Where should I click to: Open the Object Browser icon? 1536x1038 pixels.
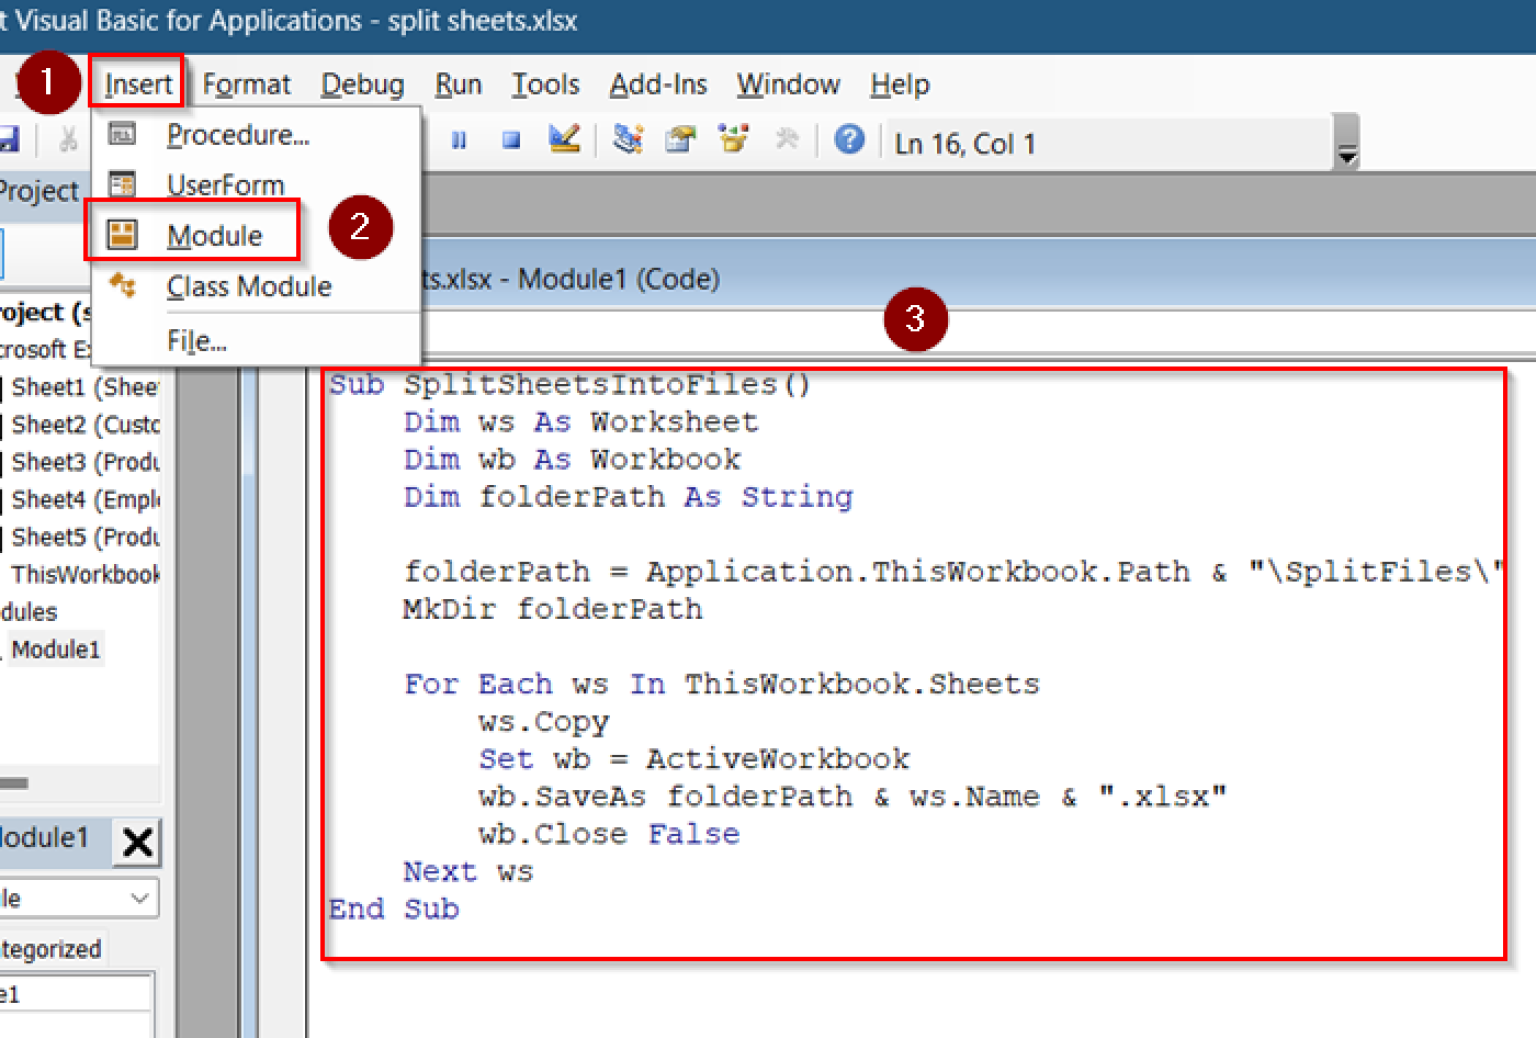[735, 141]
